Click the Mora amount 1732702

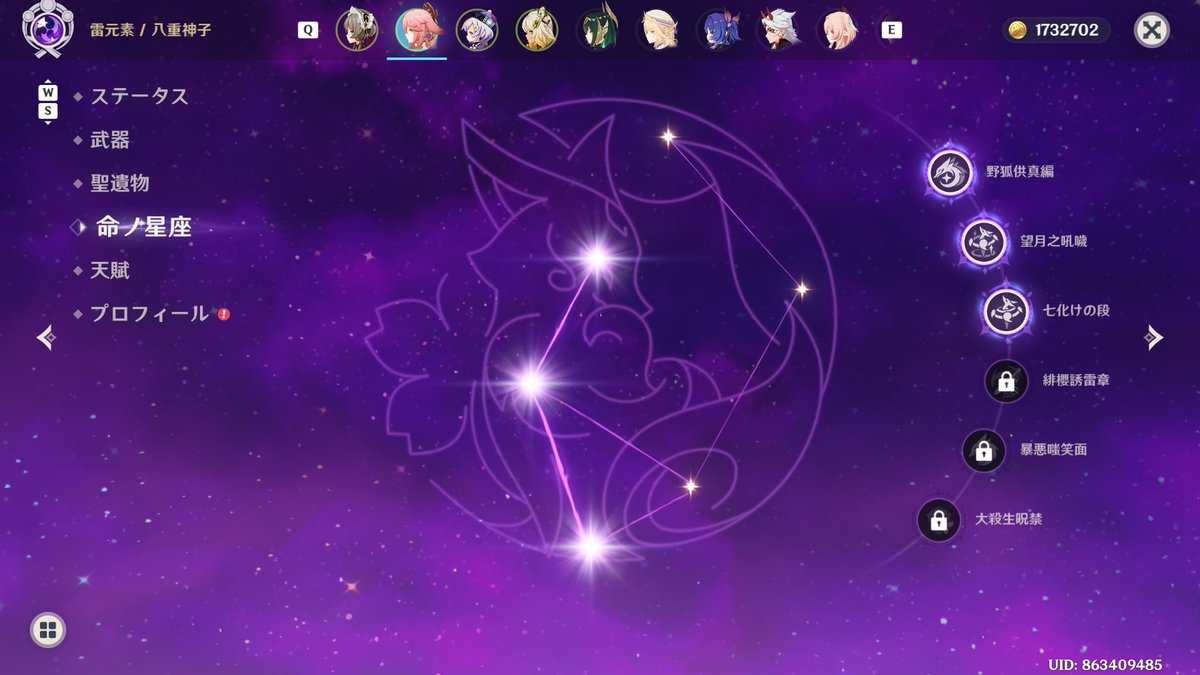(1068, 30)
